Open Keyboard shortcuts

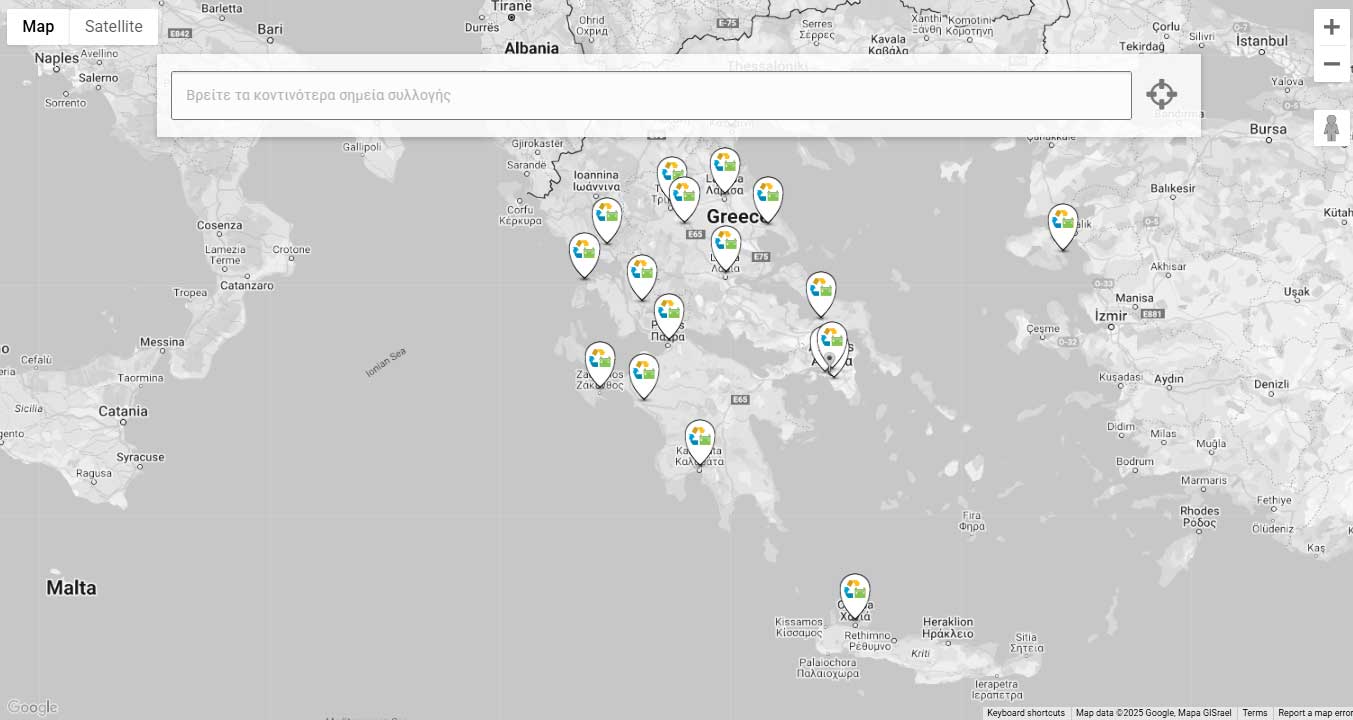coord(1025,713)
